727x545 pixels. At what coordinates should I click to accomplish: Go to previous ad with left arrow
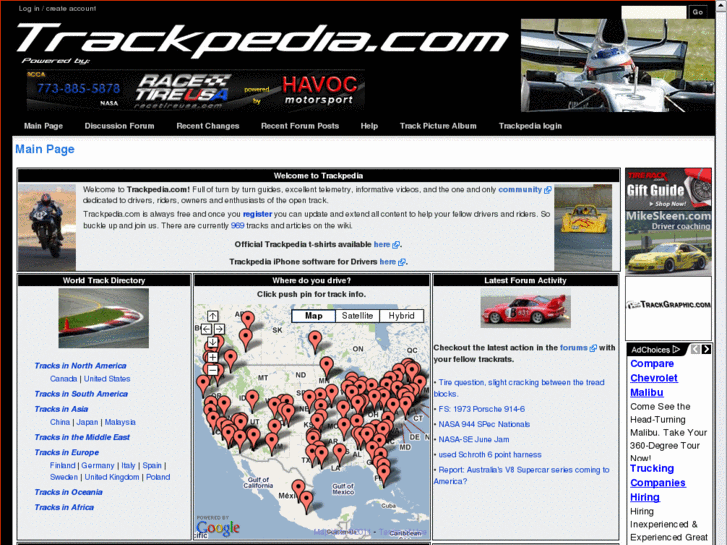tap(695, 349)
